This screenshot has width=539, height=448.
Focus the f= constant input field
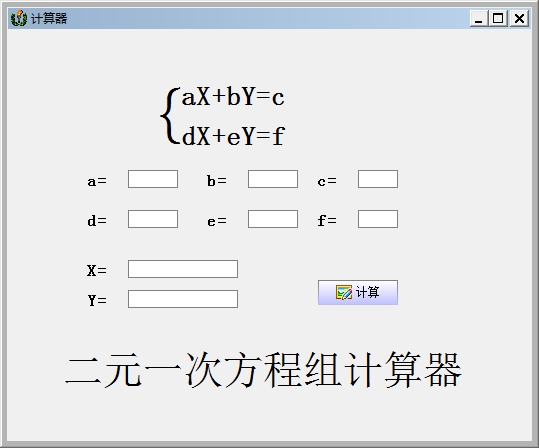click(378, 219)
